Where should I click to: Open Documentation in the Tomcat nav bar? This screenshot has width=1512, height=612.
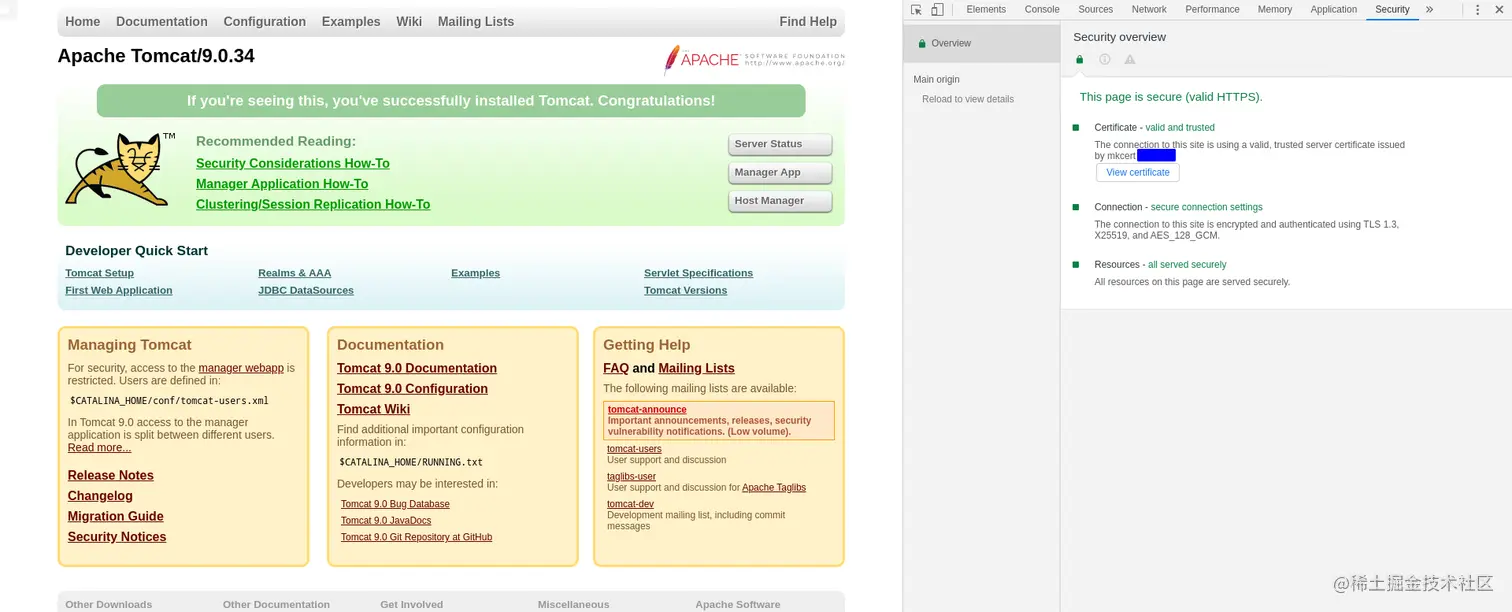(162, 22)
